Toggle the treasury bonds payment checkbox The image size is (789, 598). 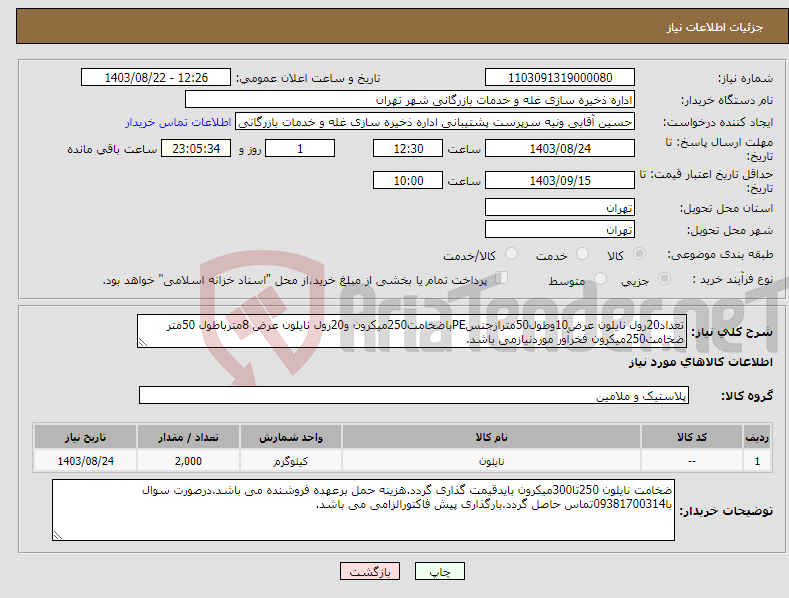502,278
